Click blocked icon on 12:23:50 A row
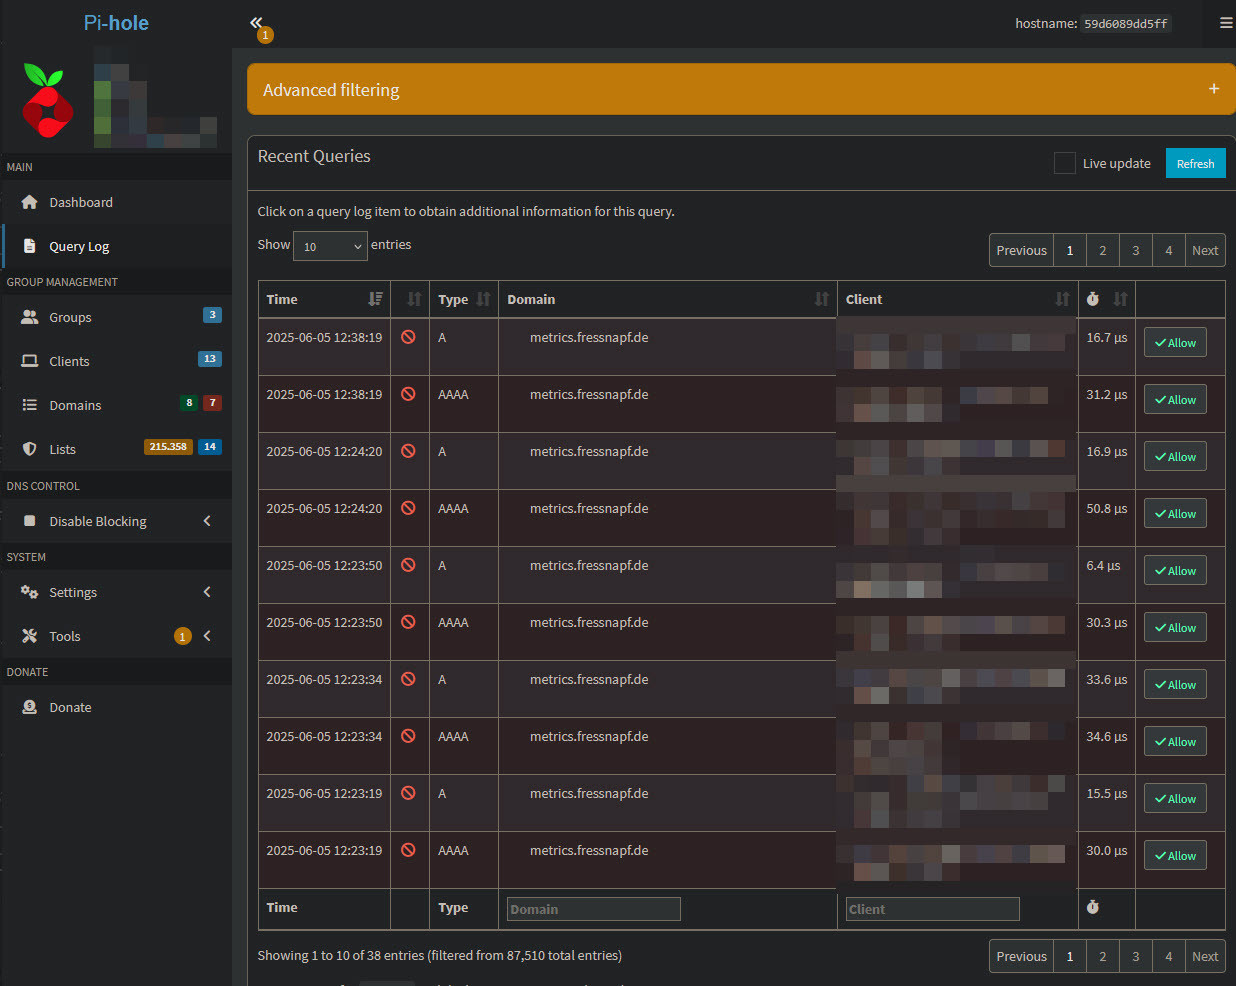 408,565
